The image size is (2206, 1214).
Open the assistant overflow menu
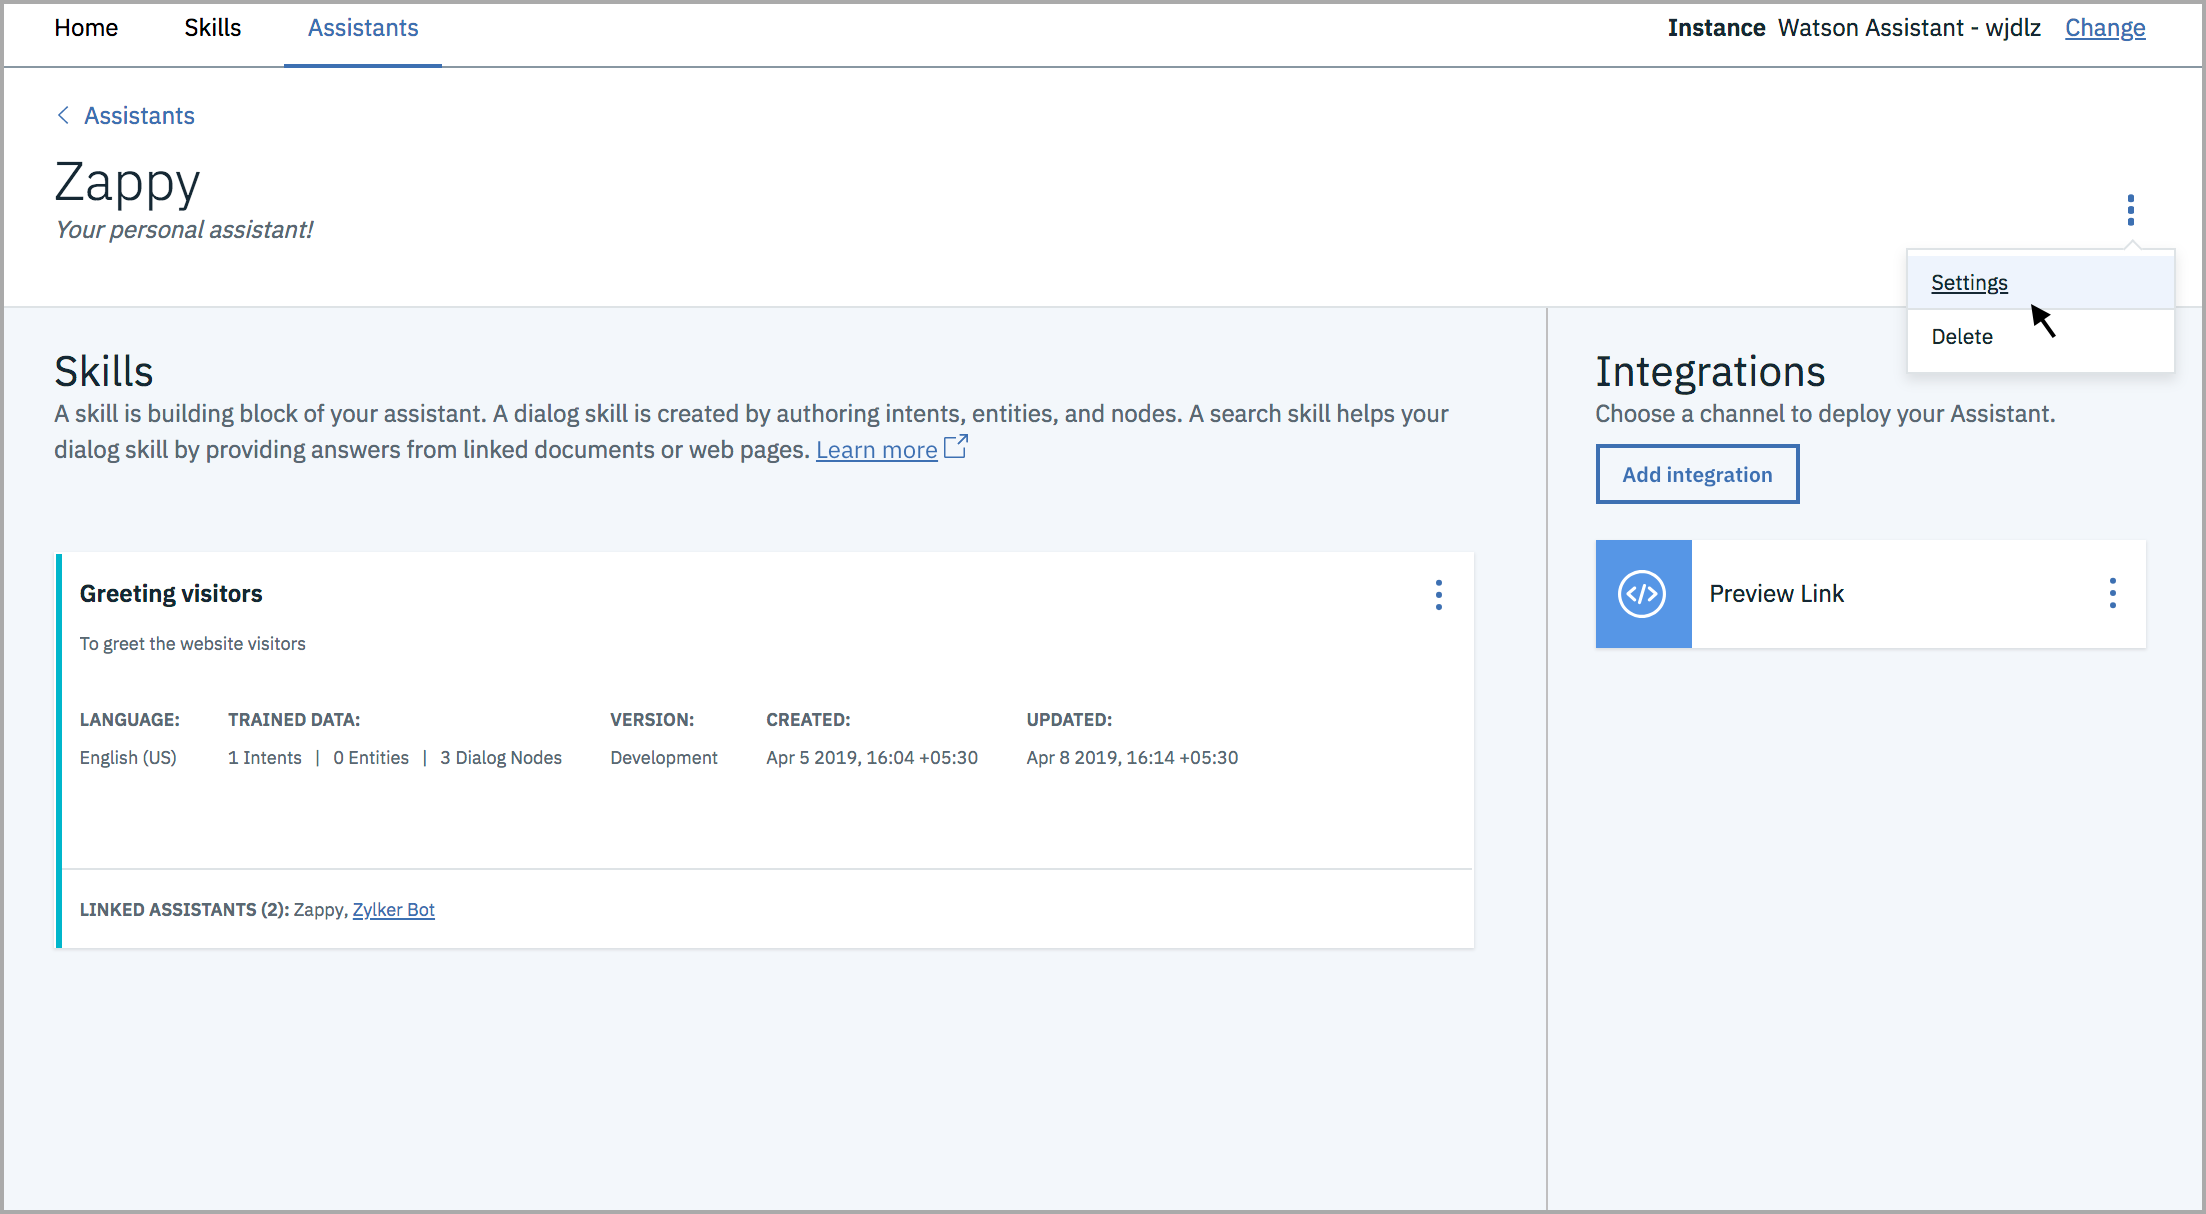pos(2131,210)
